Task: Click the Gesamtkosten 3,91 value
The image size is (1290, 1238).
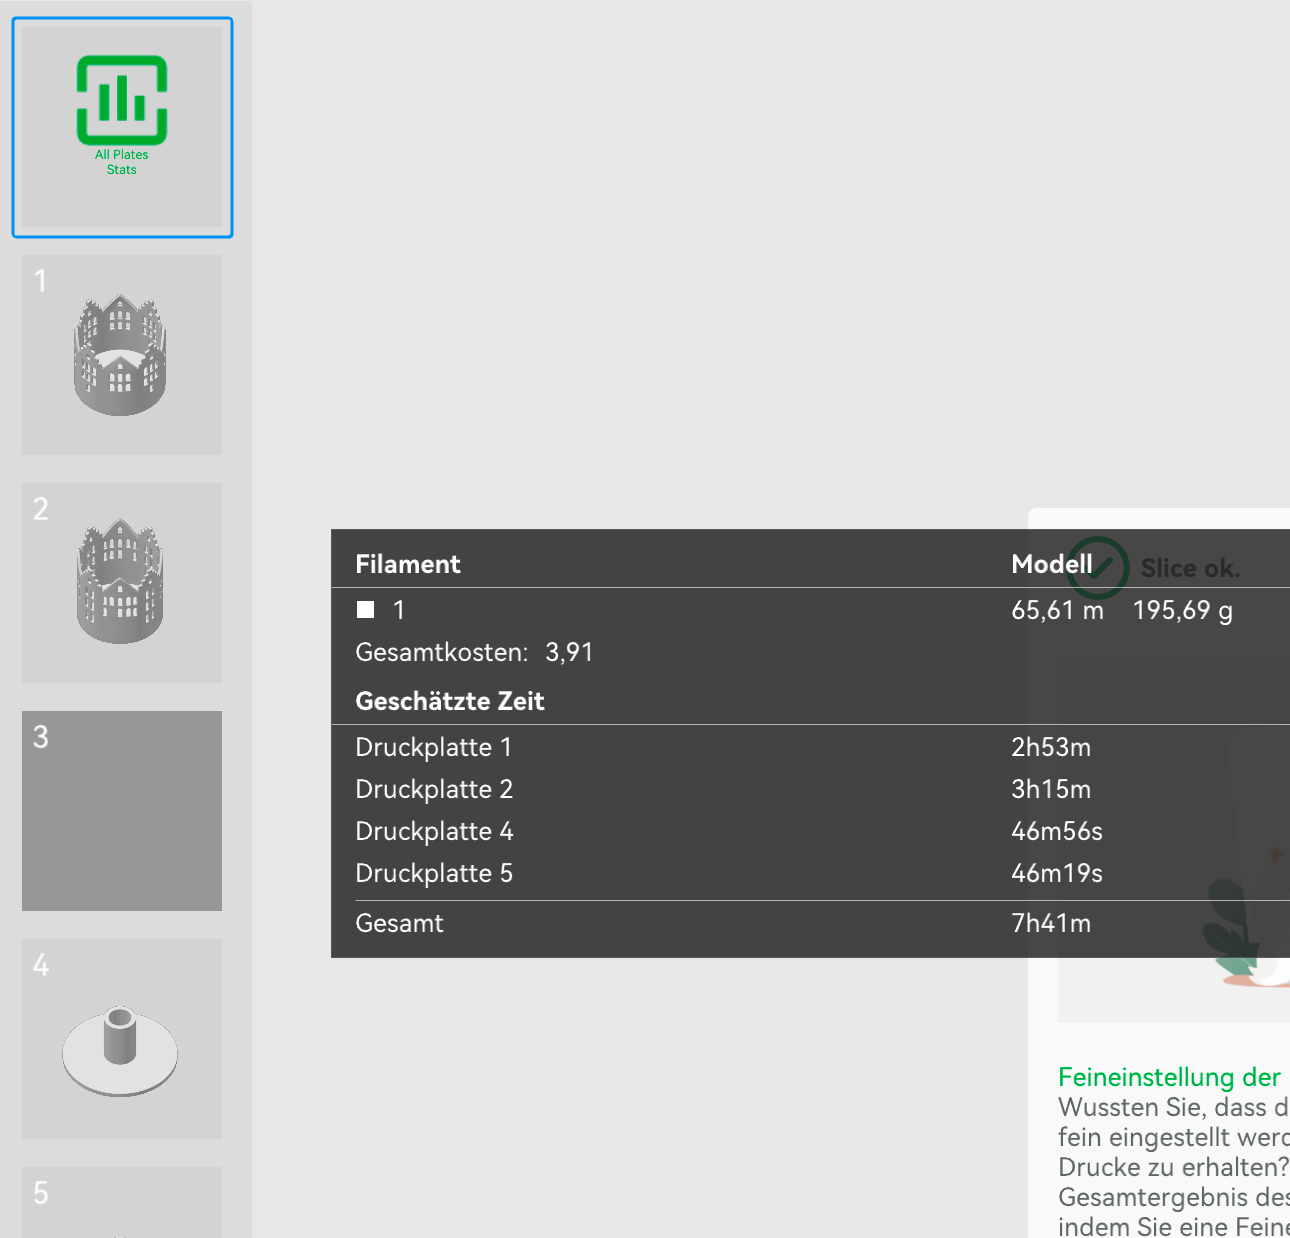Action: tap(569, 652)
